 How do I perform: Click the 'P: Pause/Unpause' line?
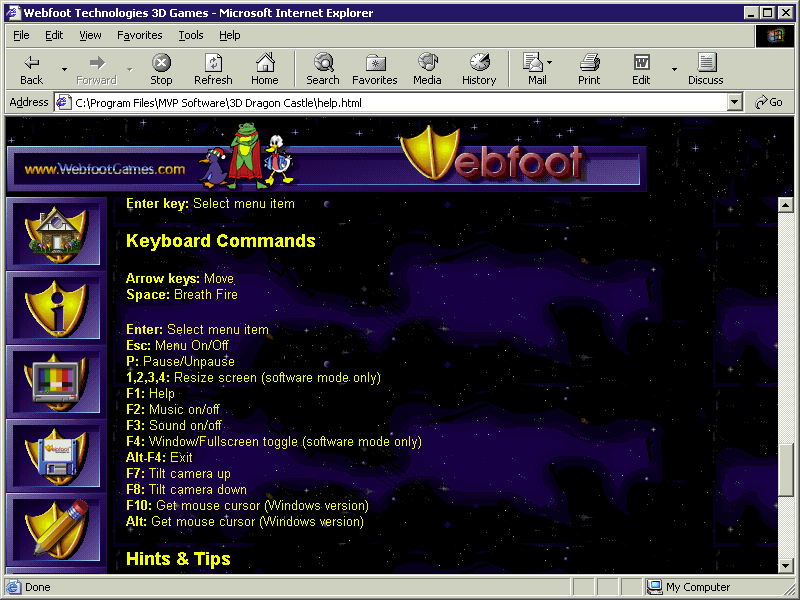click(180, 362)
